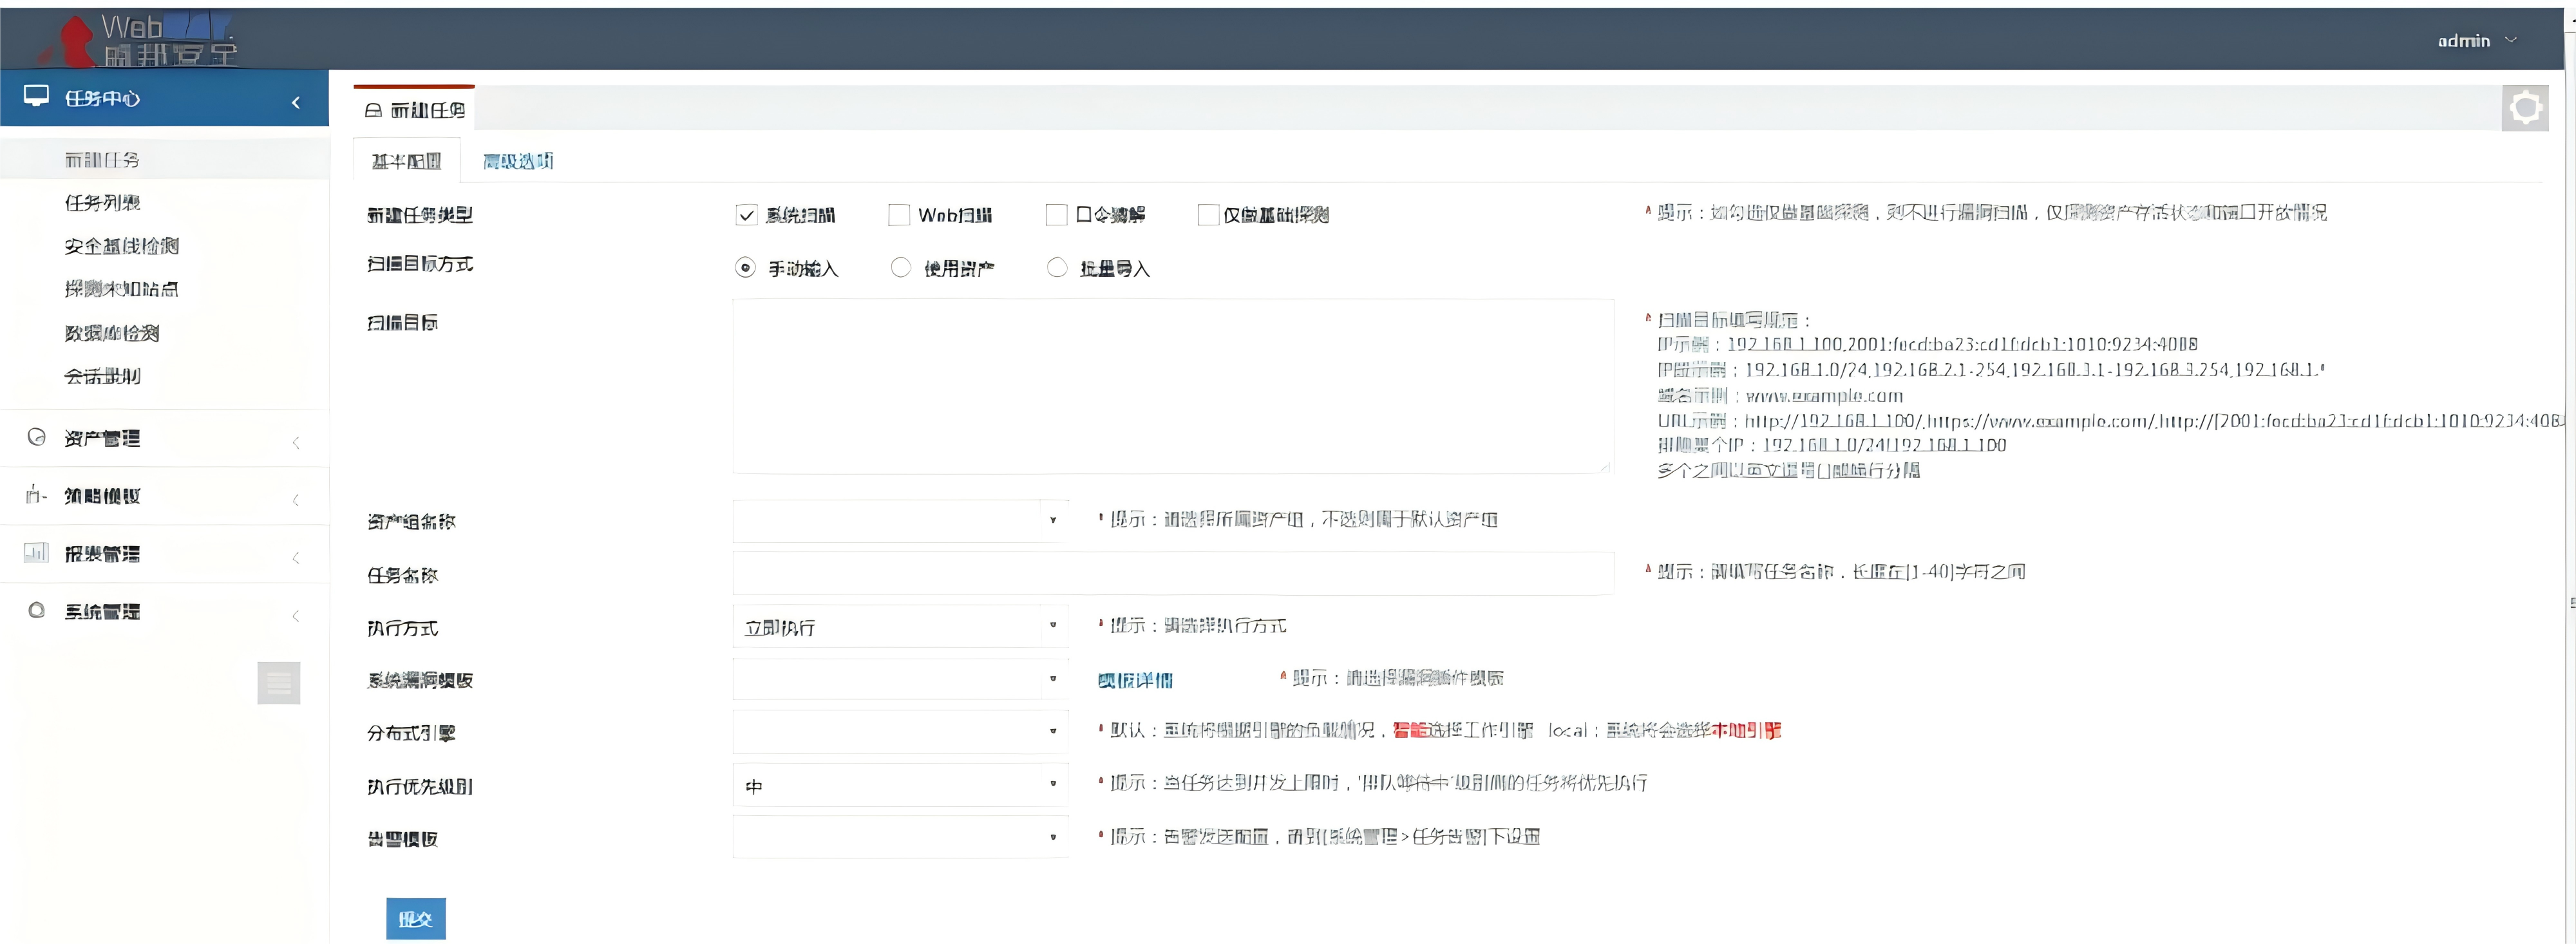Uncheck the 系统扫描 checkbox
Viewport: 2576px width, 944px height.
coord(746,215)
